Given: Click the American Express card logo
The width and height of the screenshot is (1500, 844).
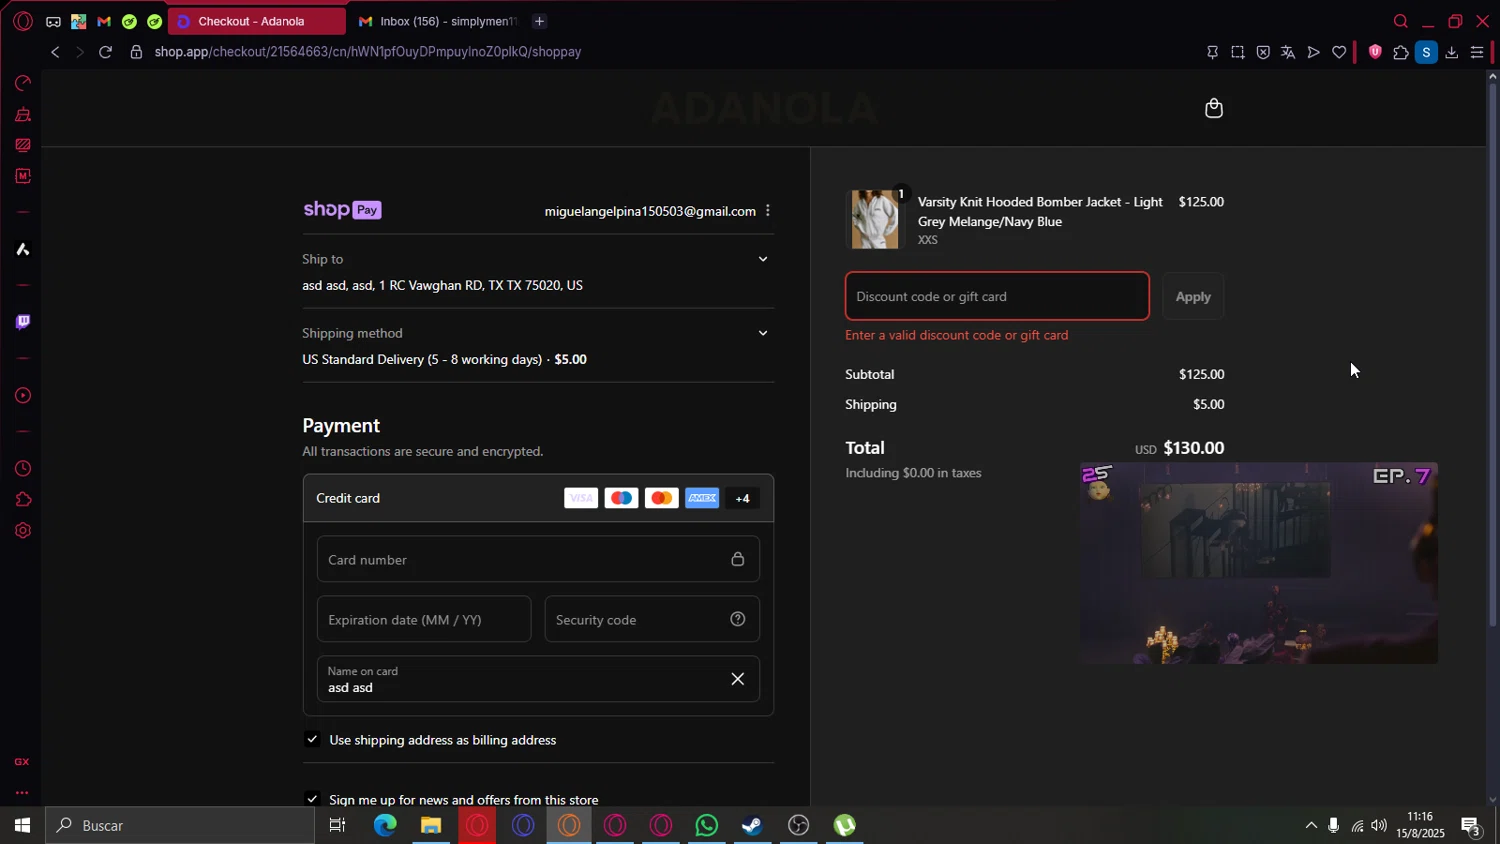Looking at the screenshot, I should point(702,498).
